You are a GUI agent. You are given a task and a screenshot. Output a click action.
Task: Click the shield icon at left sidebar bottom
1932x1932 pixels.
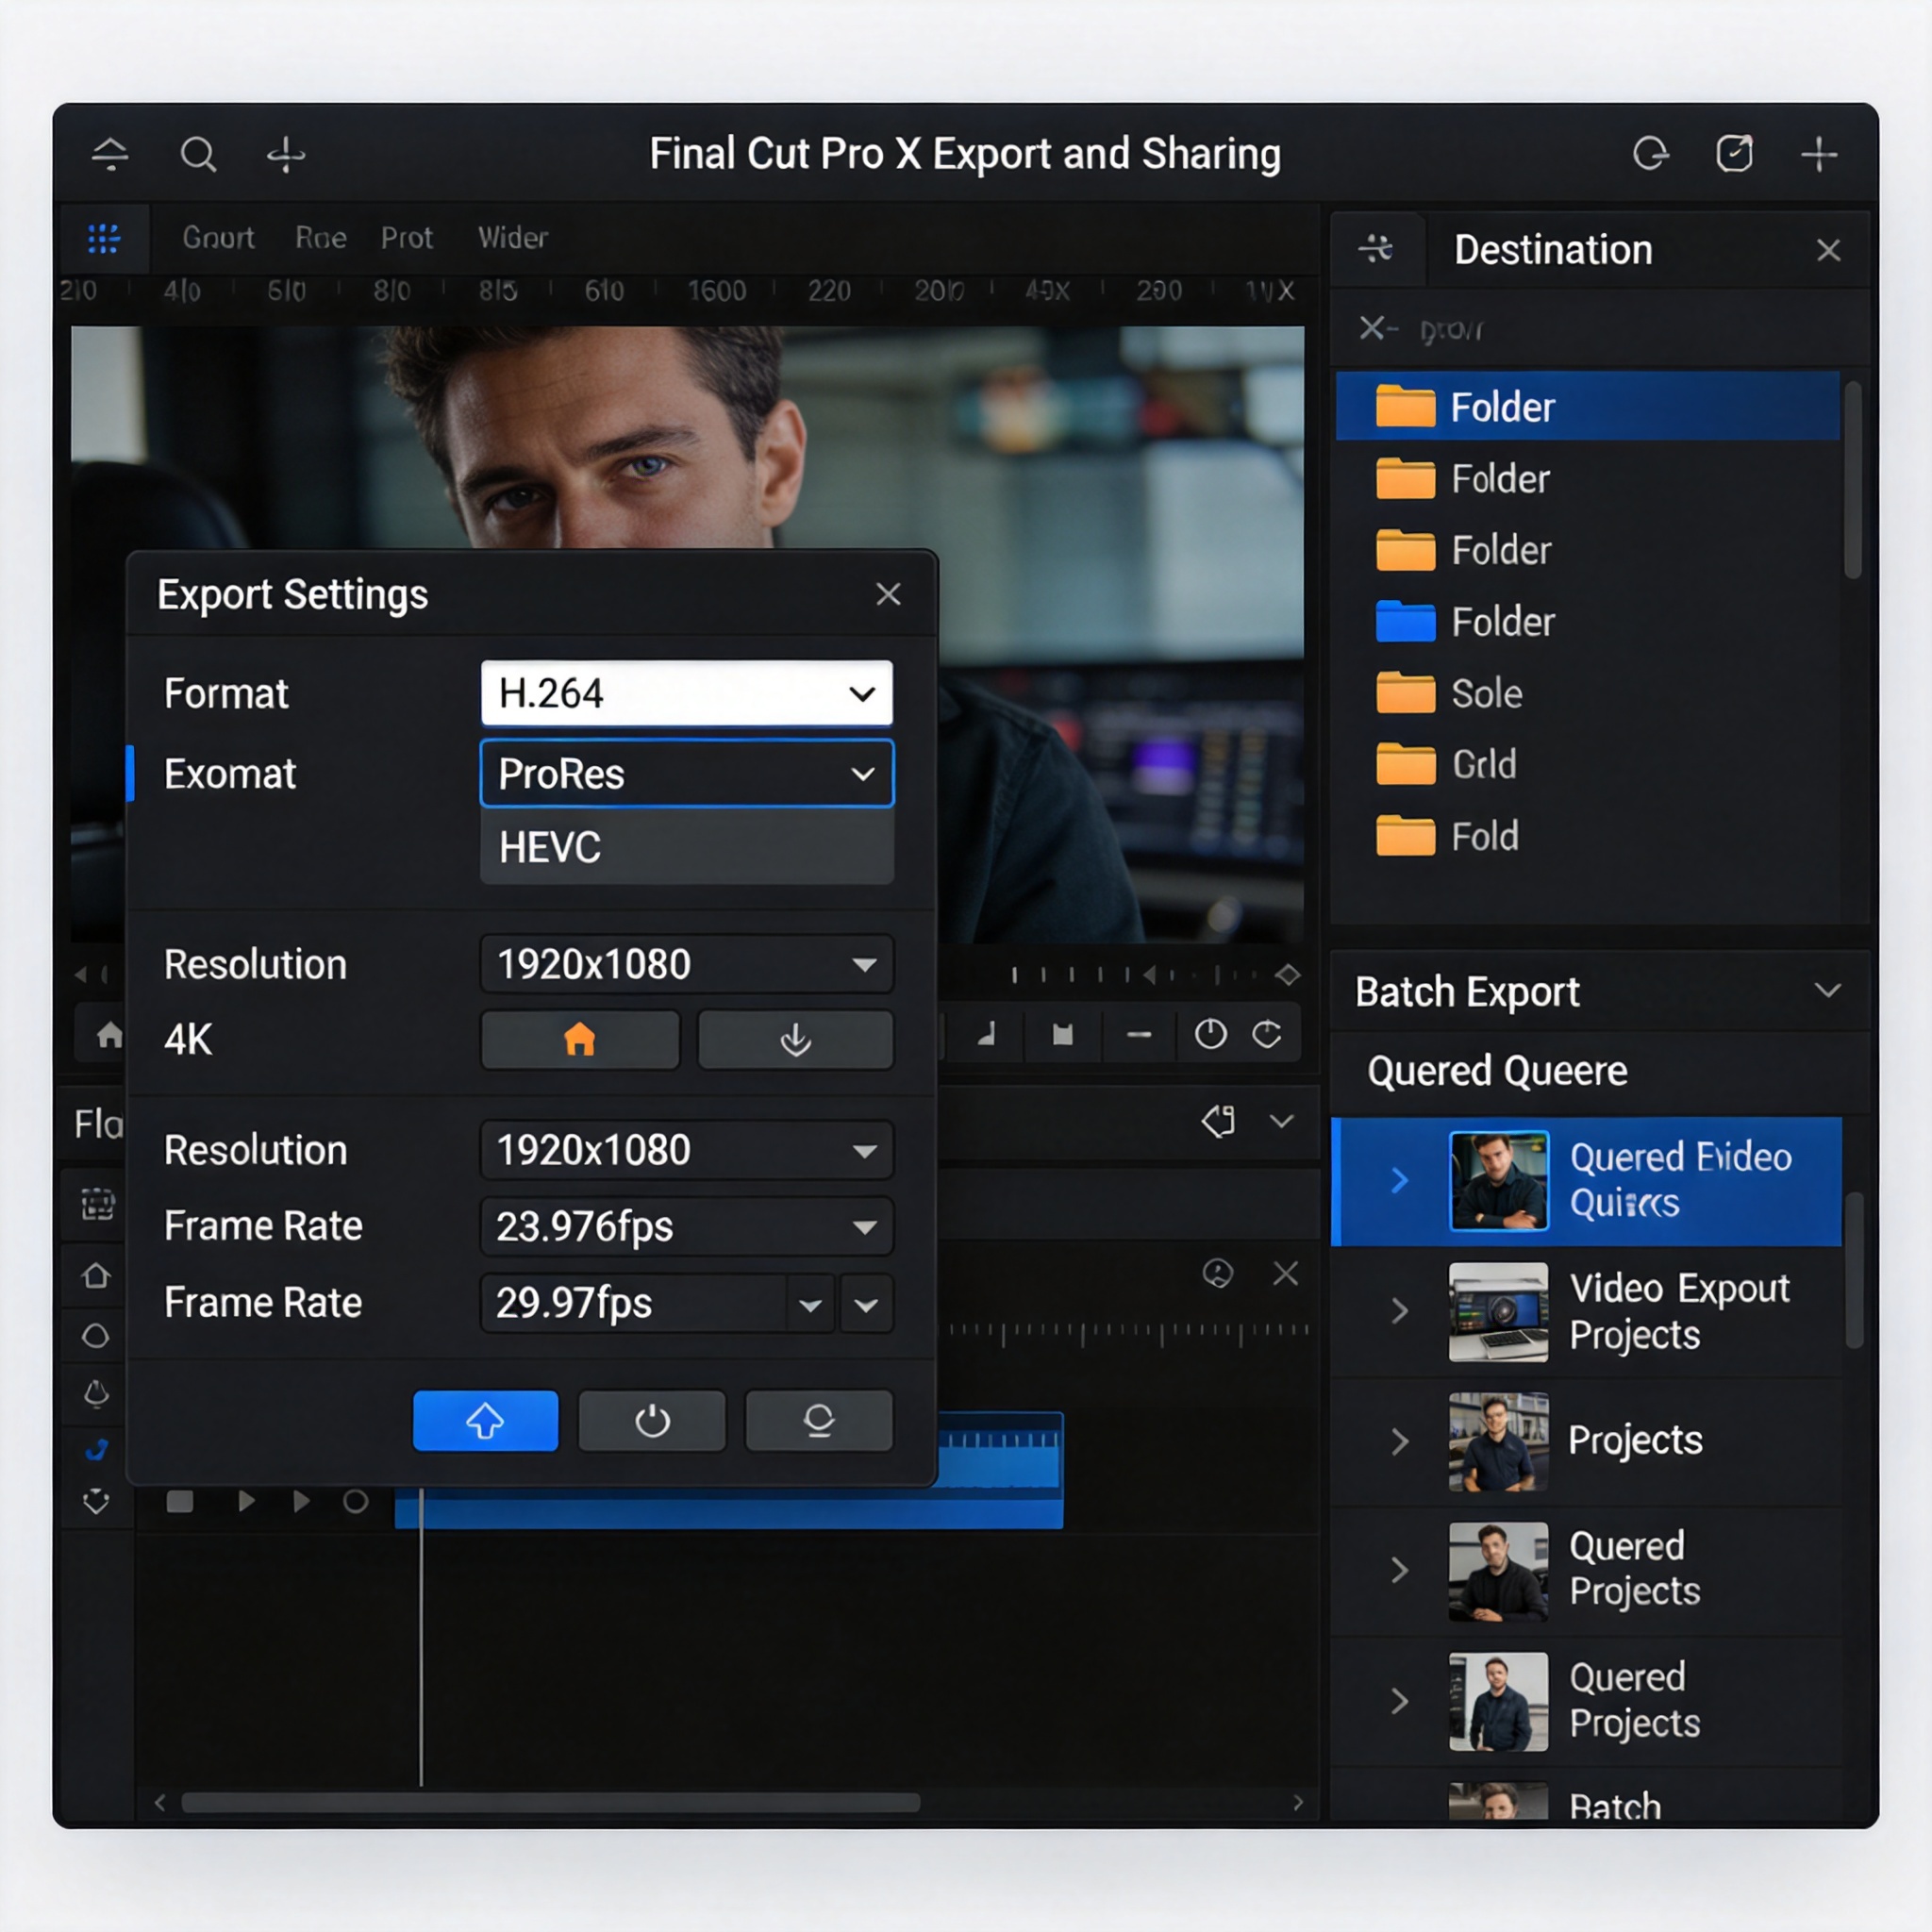coord(96,1501)
